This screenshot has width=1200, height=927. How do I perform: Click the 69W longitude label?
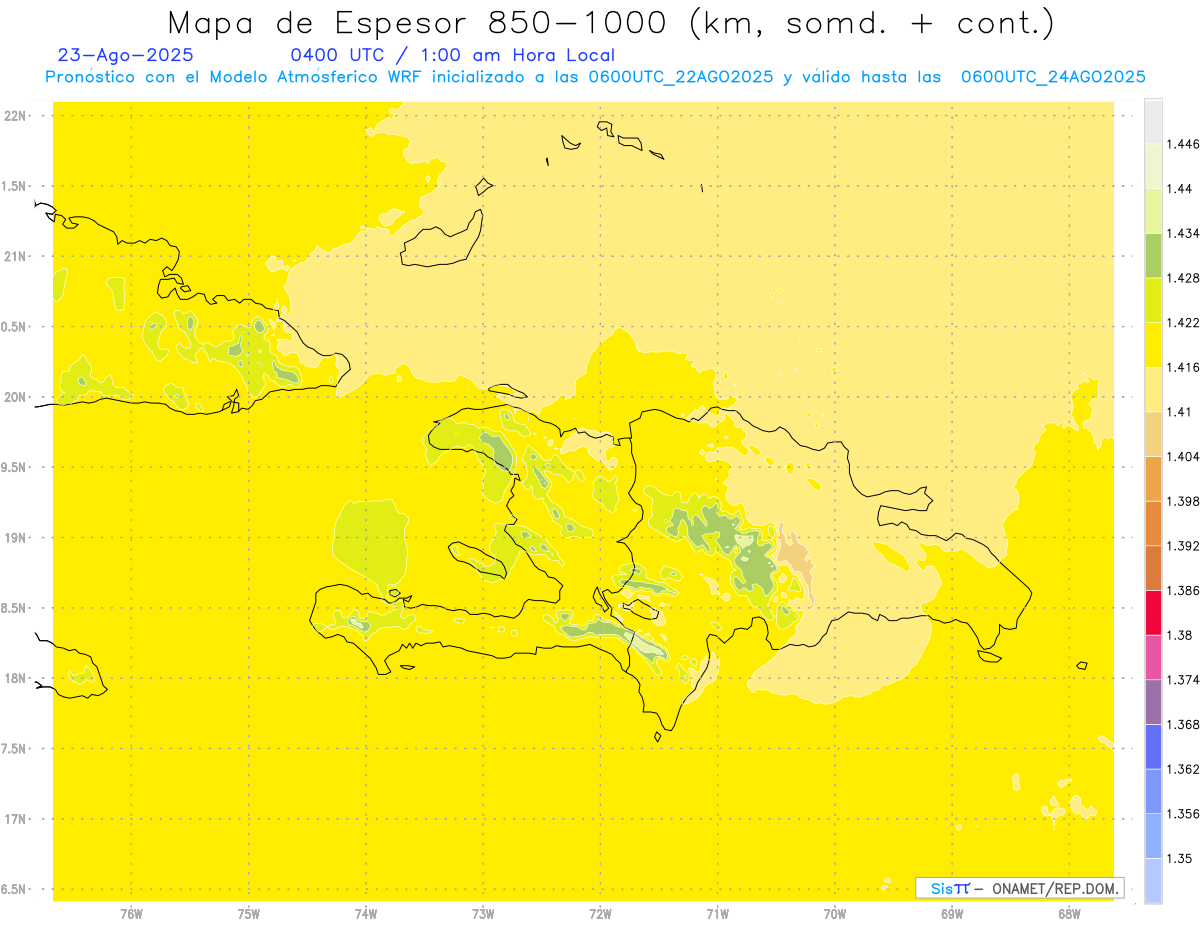pos(952,913)
